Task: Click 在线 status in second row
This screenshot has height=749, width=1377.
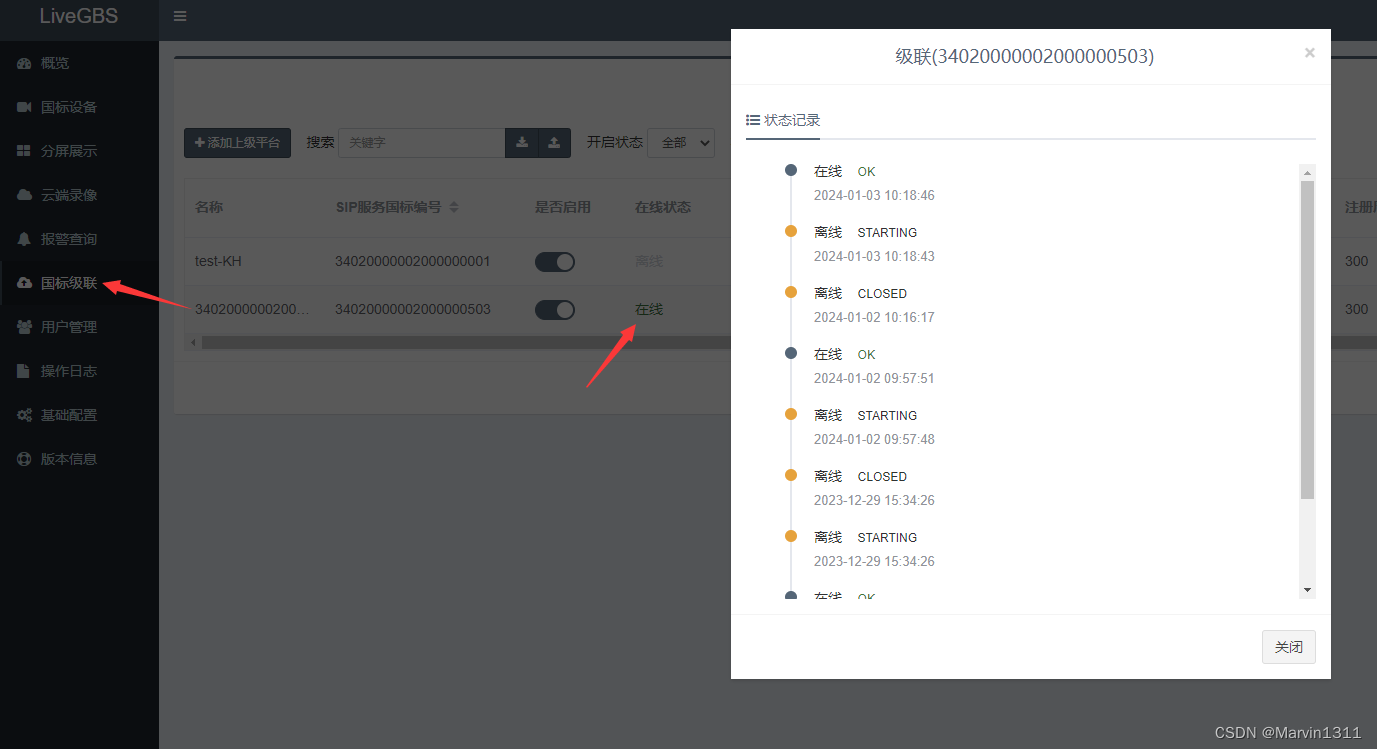Action: (649, 309)
